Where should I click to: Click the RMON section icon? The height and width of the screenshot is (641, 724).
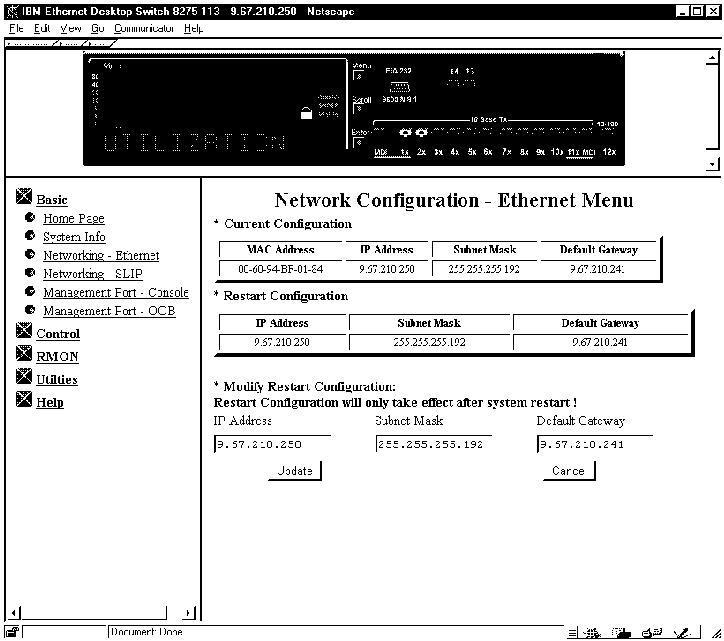coord(25,354)
